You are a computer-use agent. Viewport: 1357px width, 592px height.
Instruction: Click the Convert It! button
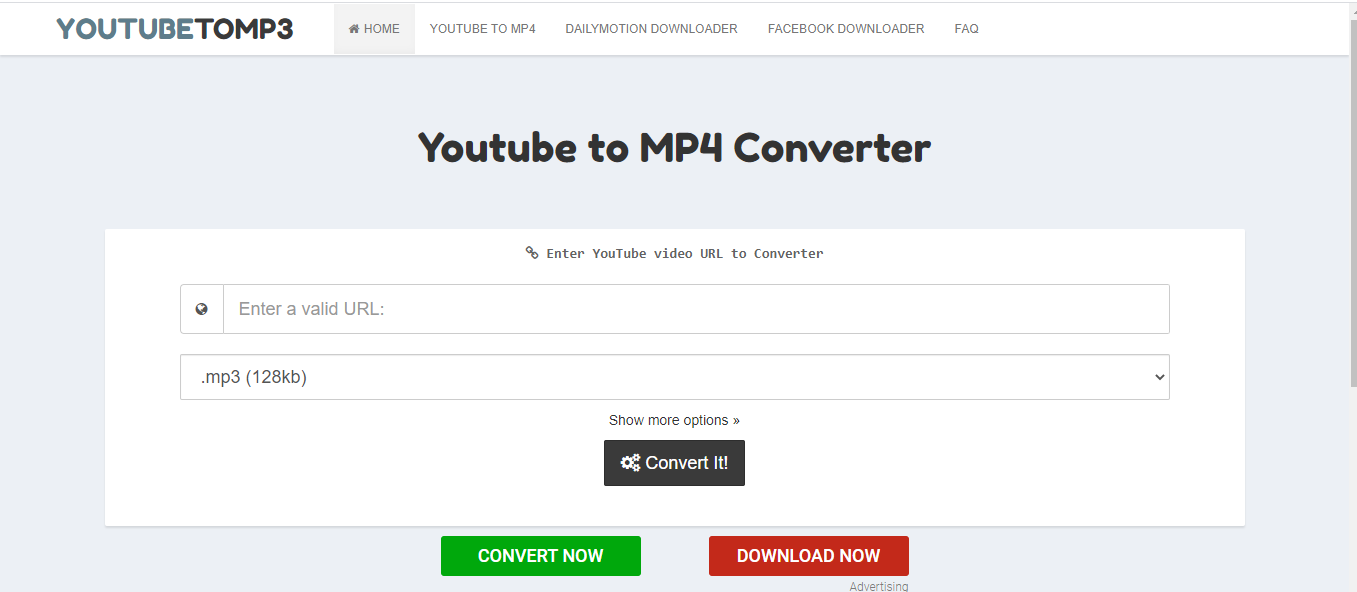pos(674,463)
